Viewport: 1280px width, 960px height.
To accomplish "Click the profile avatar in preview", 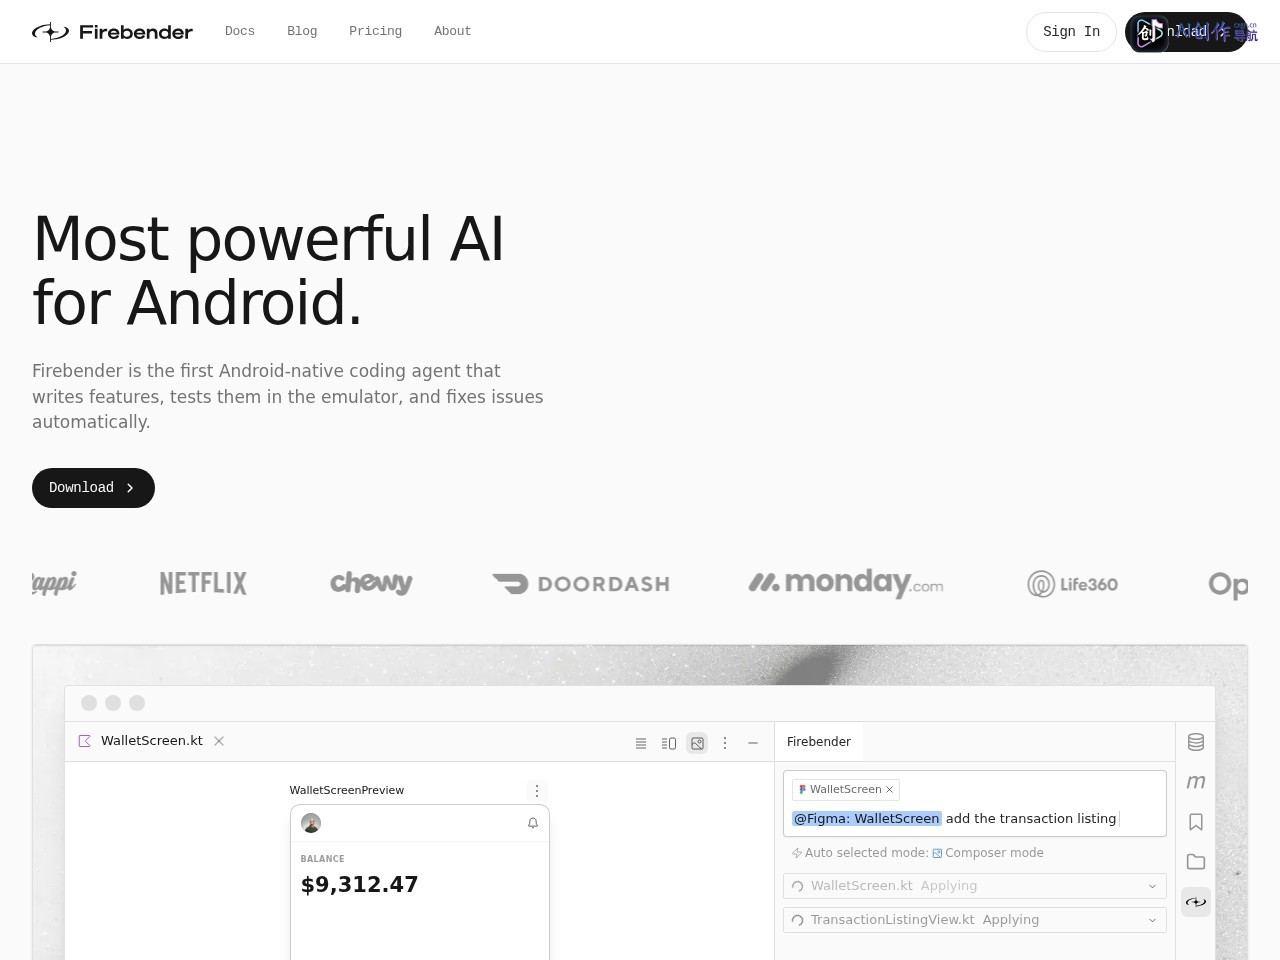I will tap(311, 823).
